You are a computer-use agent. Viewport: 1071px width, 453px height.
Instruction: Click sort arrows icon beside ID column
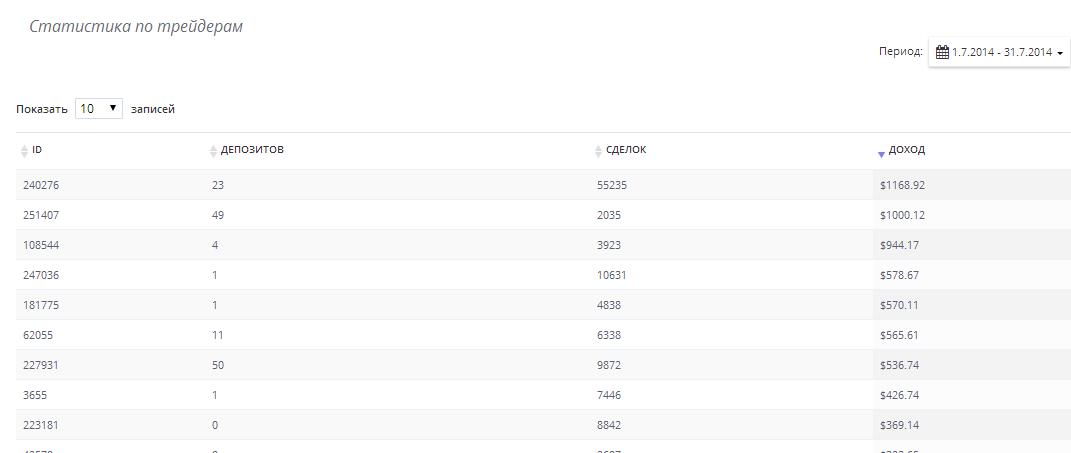tap(25, 151)
